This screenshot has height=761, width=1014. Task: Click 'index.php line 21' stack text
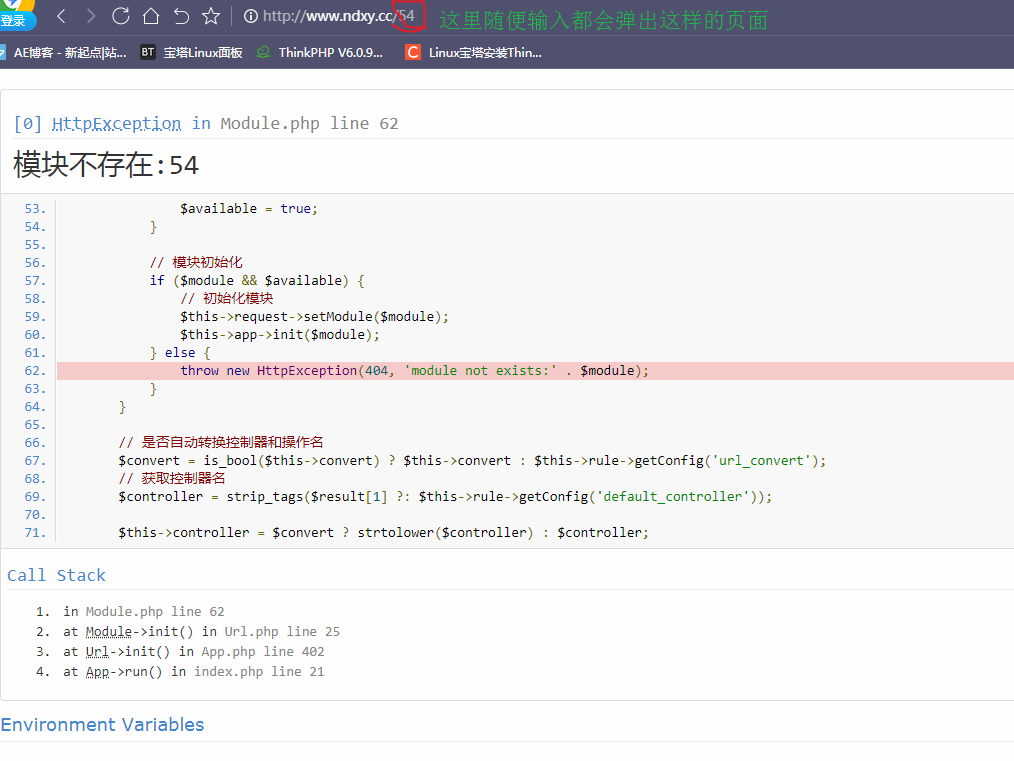click(x=259, y=672)
